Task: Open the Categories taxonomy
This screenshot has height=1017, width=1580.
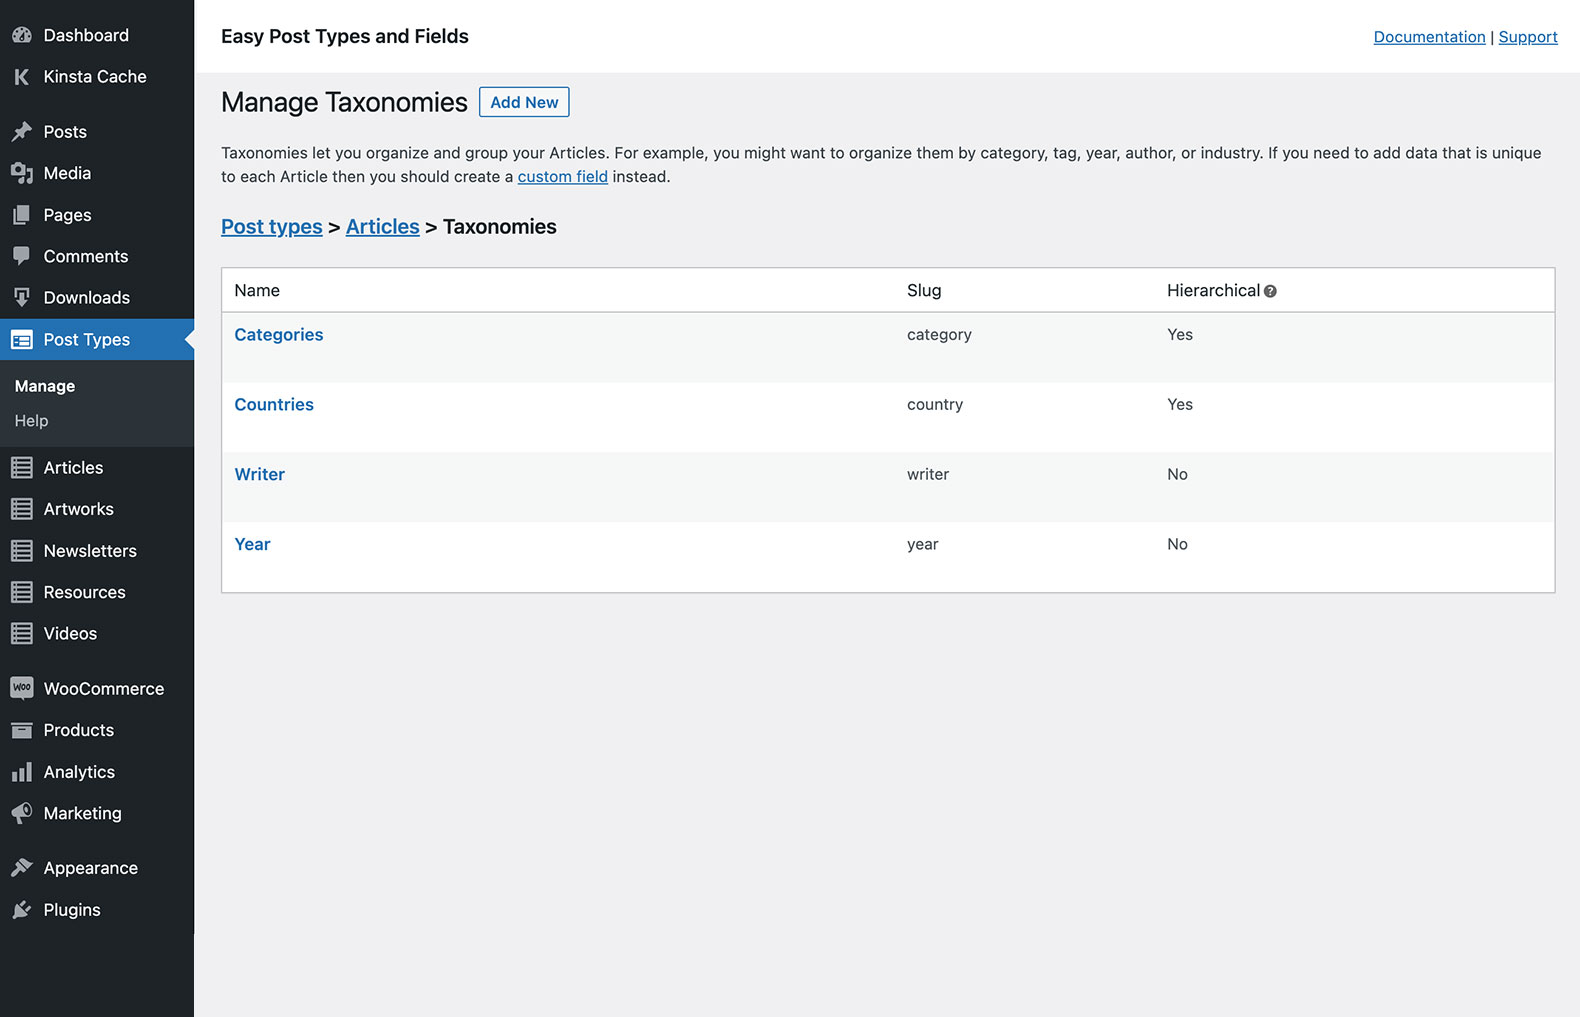Action: tap(278, 335)
